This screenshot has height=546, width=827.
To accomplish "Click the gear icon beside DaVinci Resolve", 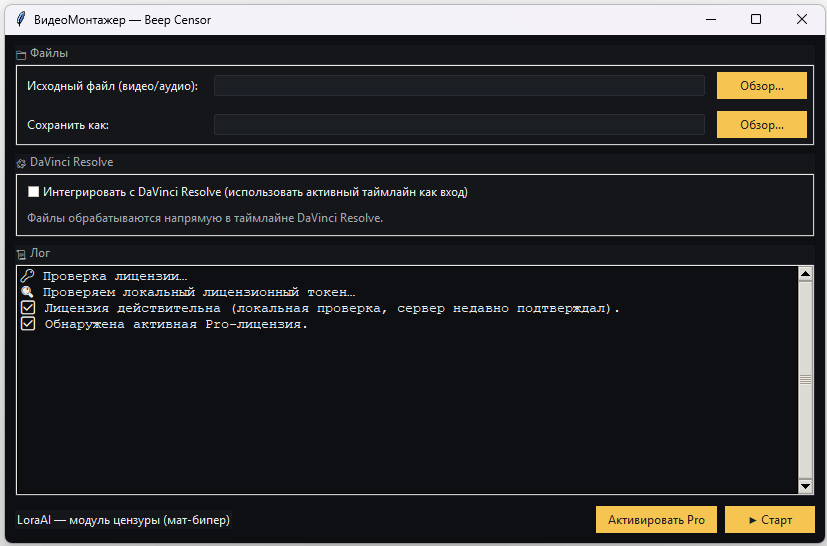I will (21, 164).
